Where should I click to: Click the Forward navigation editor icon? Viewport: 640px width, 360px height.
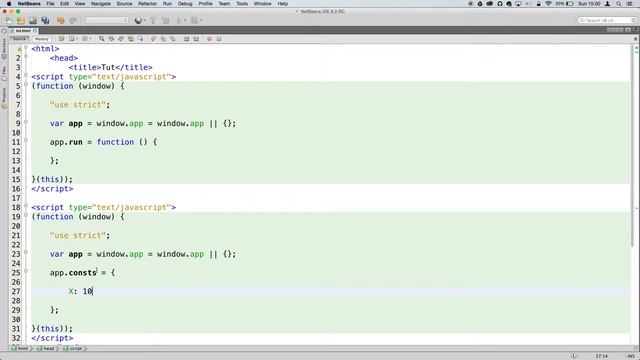point(86,39)
